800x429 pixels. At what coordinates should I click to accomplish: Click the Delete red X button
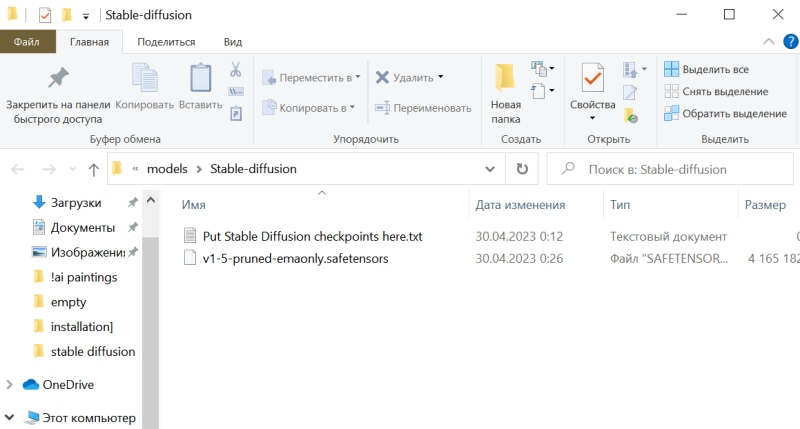(x=384, y=77)
